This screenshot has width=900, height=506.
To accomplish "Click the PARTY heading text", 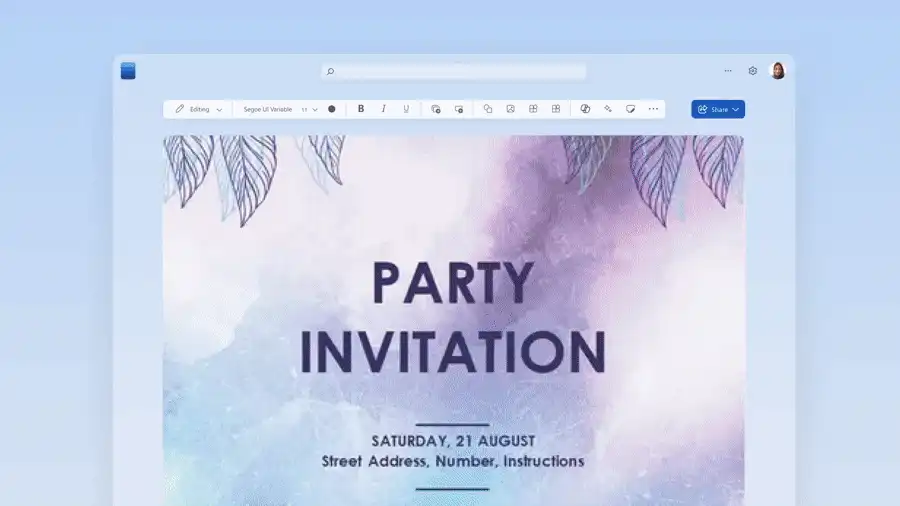I will point(453,283).
